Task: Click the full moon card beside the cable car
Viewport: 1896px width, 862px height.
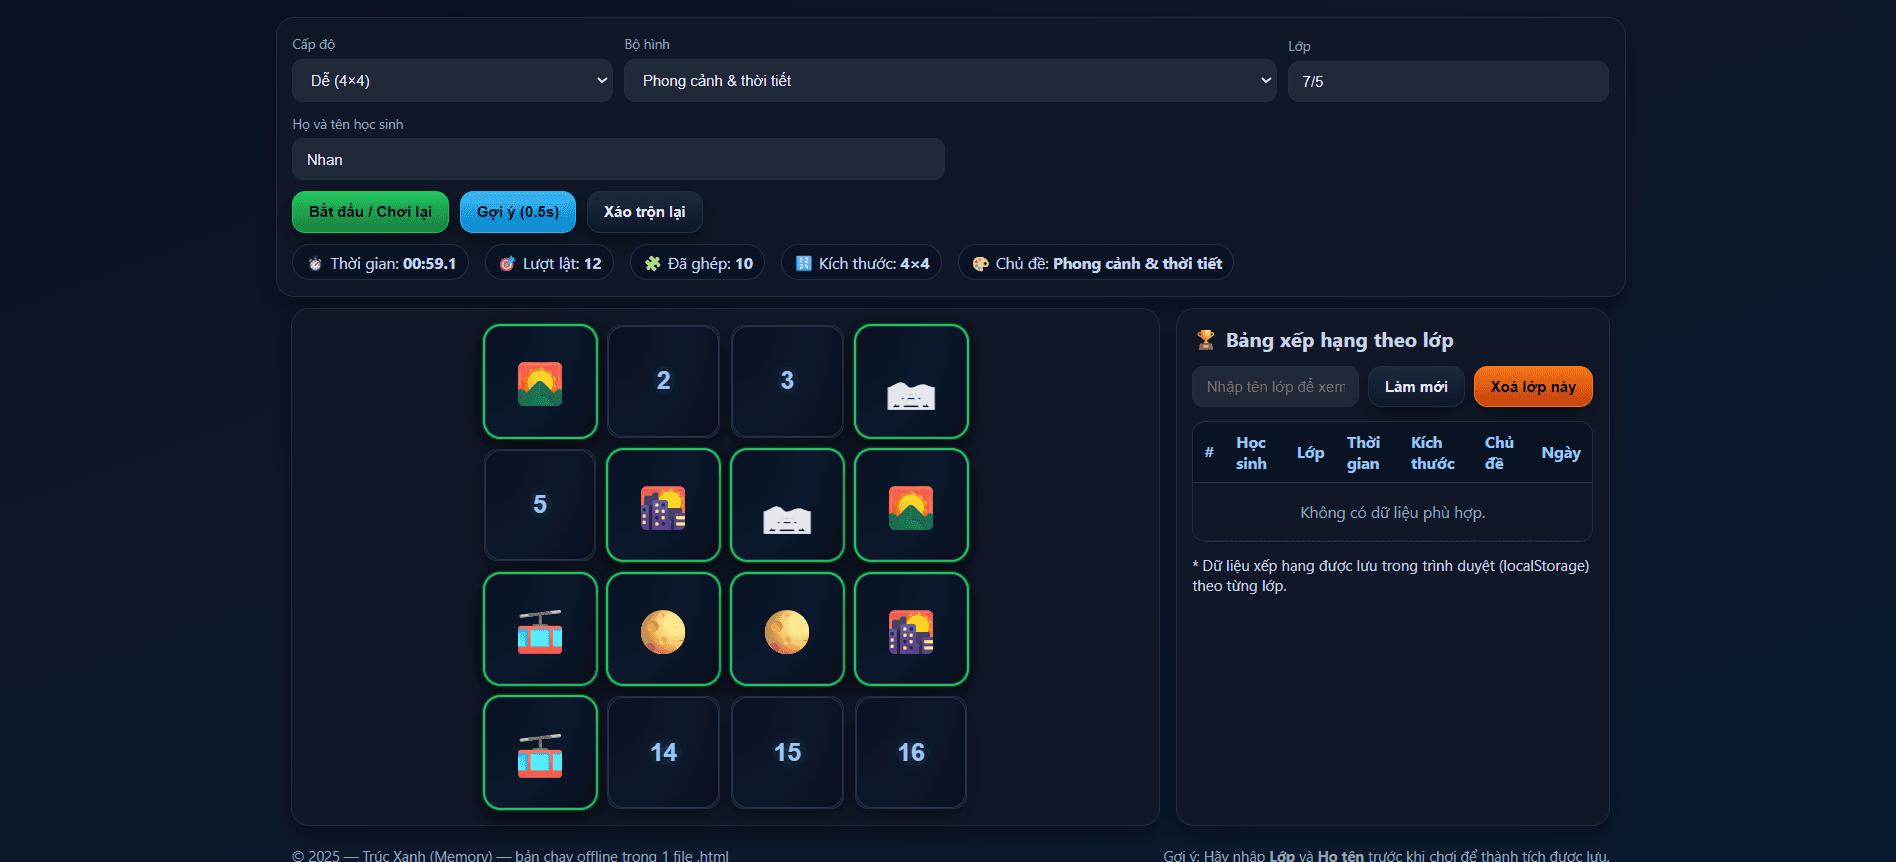Action: click(663, 629)
